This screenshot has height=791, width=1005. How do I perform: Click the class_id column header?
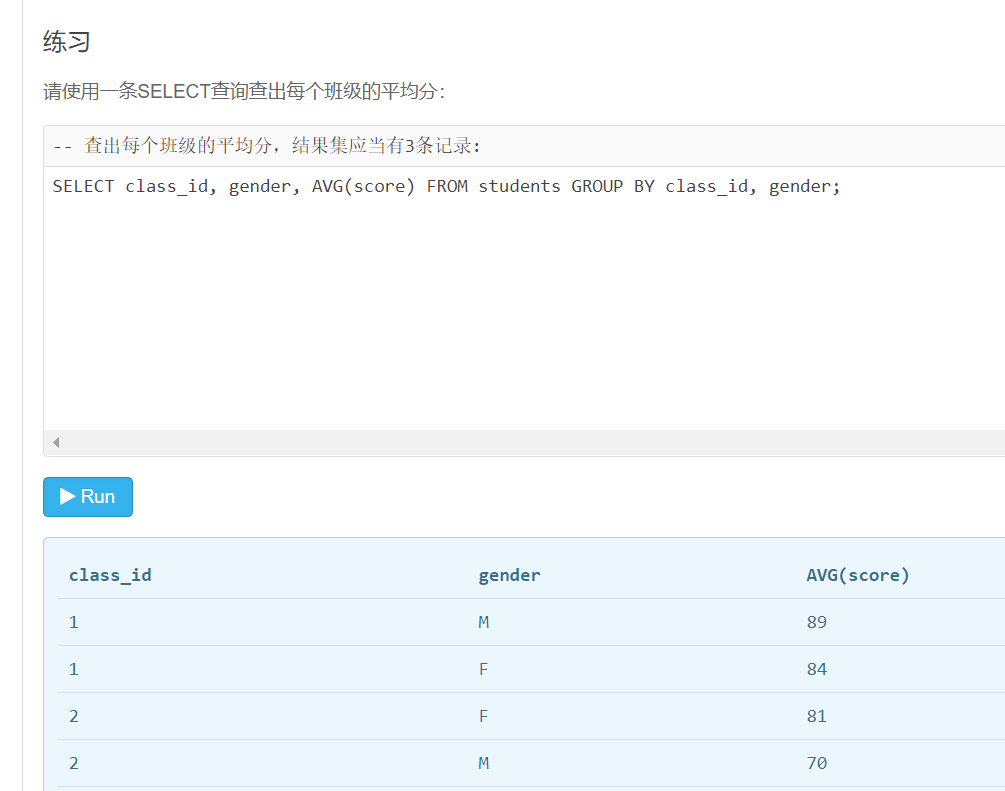[110, 575]
